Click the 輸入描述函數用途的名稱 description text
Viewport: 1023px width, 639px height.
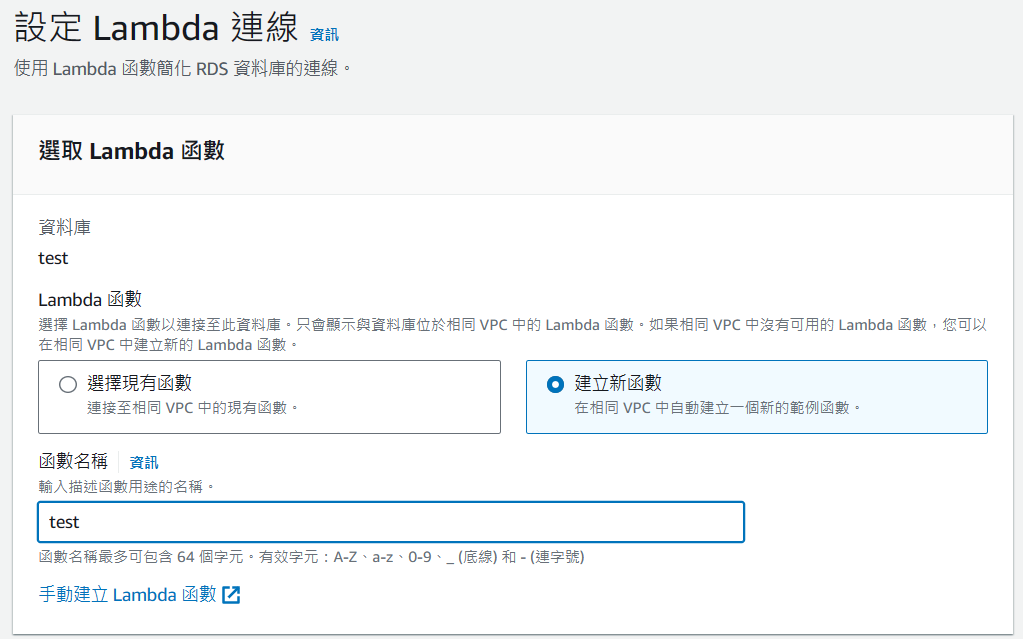click(127, 486)
